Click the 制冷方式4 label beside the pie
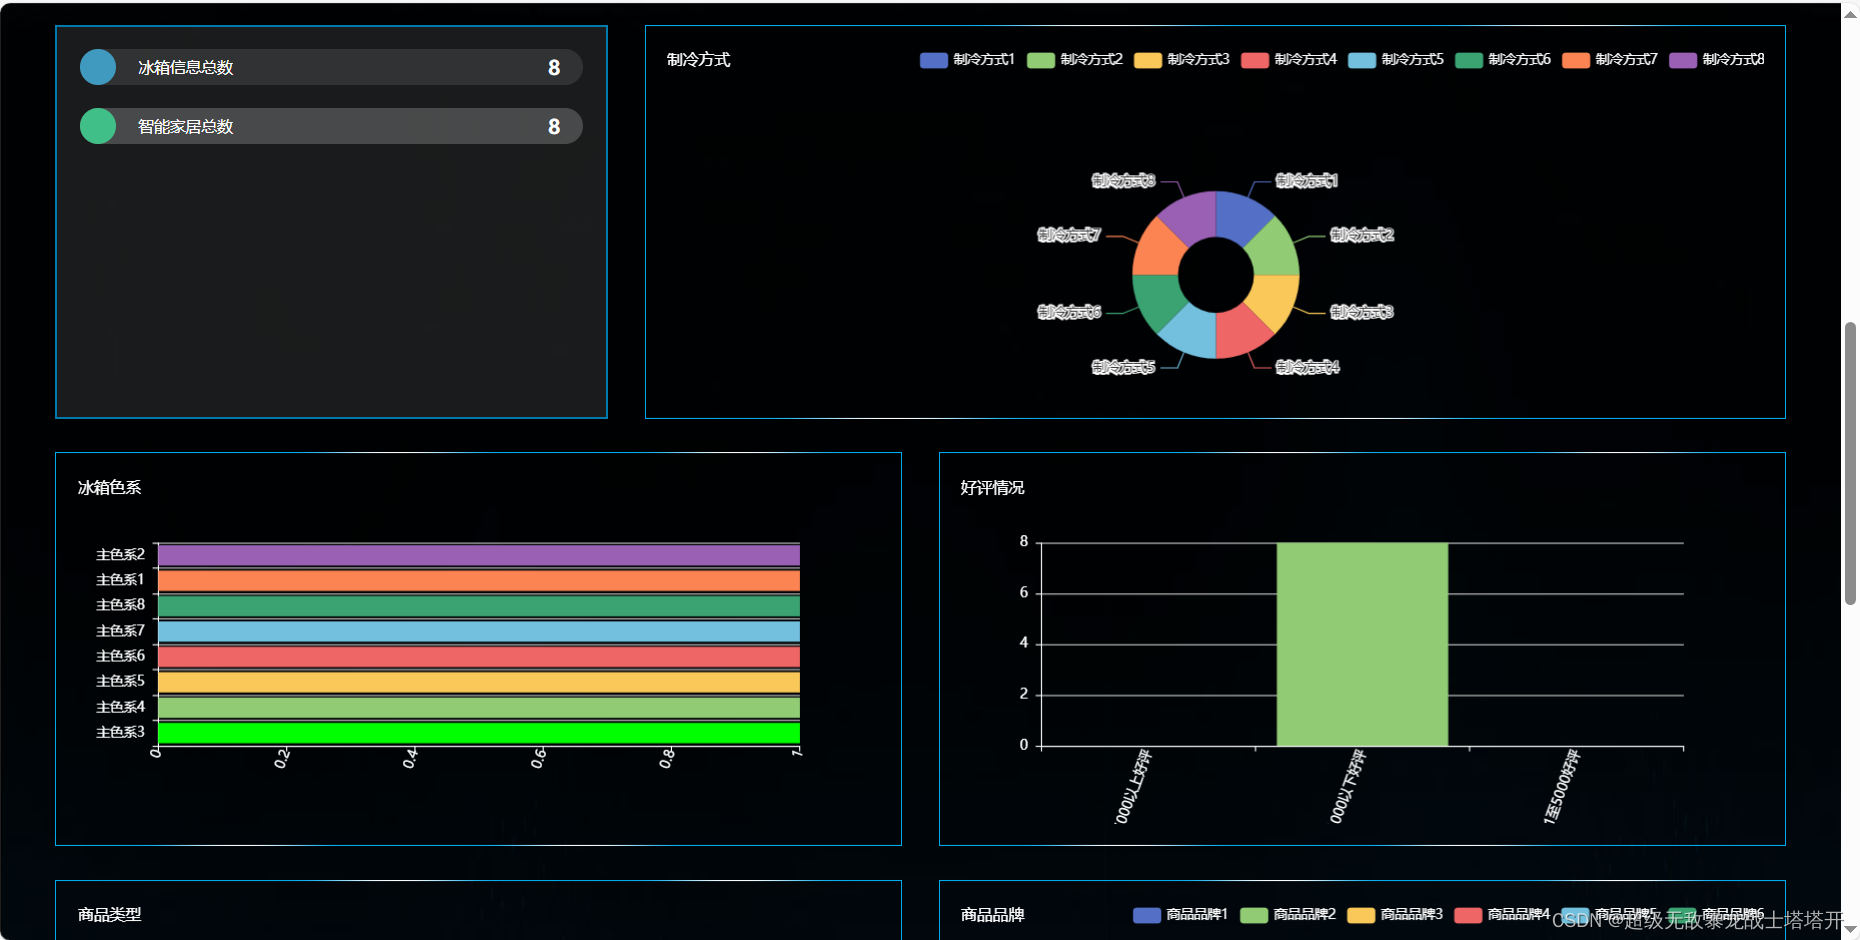 (1307, 367)
